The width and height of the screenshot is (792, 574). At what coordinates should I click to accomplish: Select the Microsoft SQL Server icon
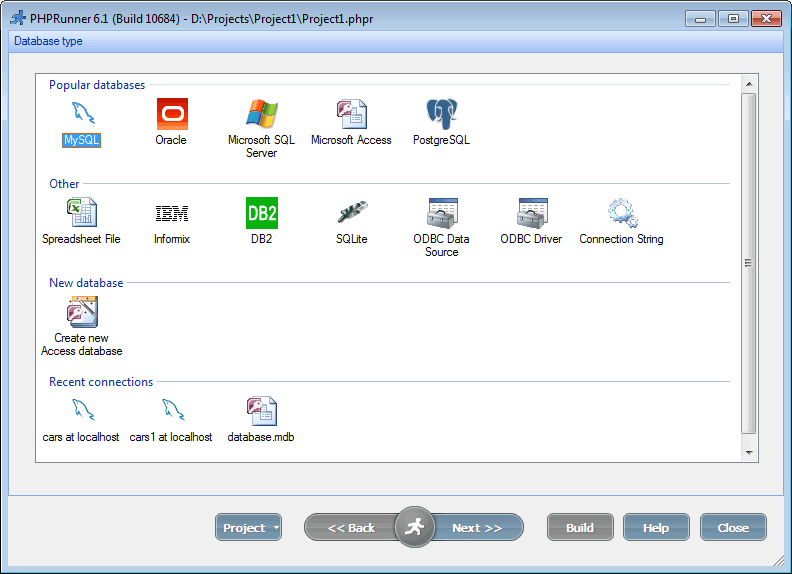[x=262, y=113]
